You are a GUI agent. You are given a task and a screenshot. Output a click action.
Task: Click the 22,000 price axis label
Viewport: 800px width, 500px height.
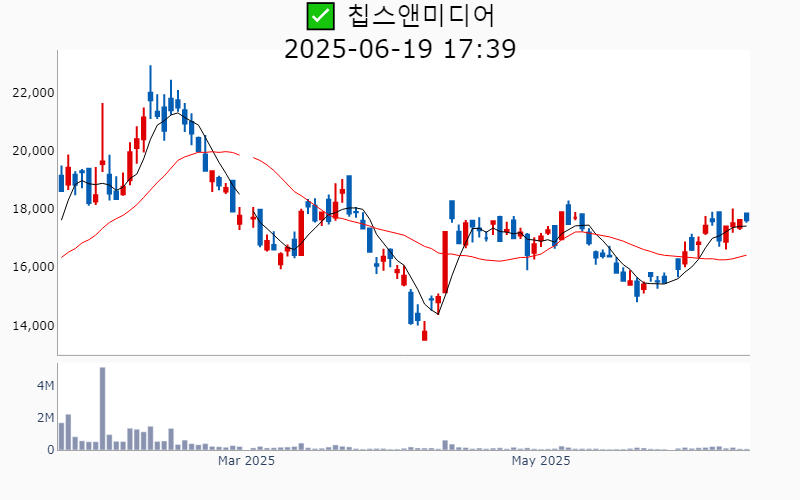coord(33,93)
